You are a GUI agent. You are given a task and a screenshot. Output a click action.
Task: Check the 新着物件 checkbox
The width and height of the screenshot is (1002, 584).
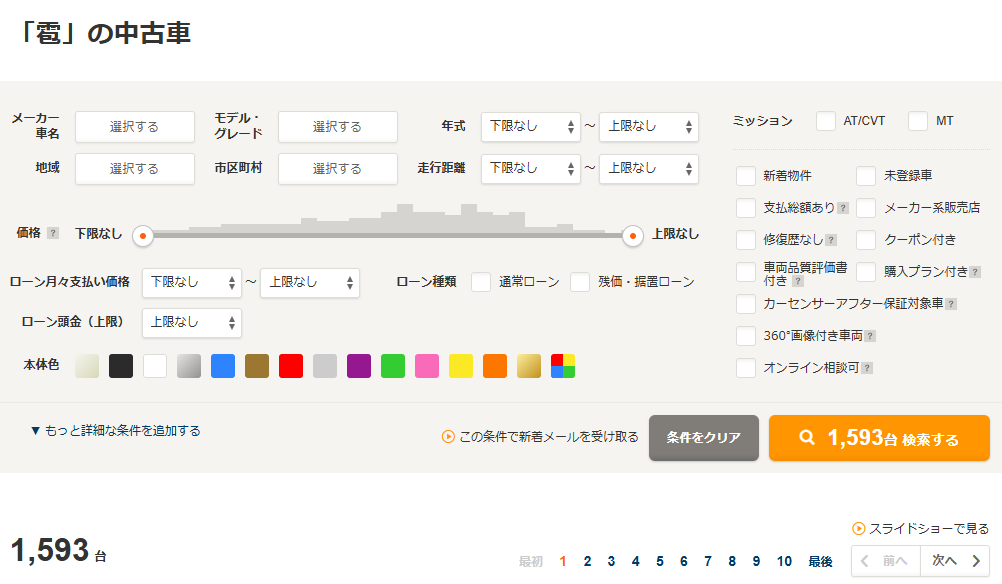(746, 176)
